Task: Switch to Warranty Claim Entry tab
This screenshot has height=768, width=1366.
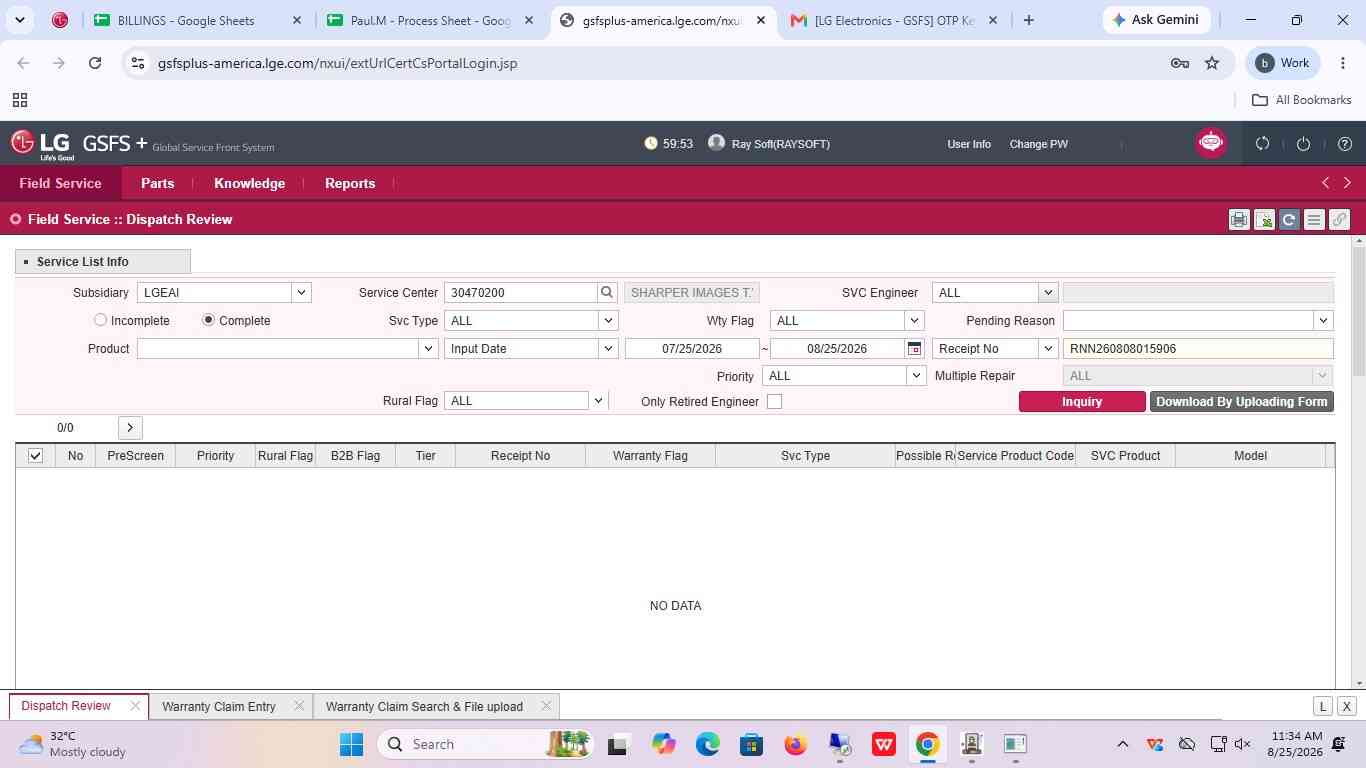Action: [219, 707]
